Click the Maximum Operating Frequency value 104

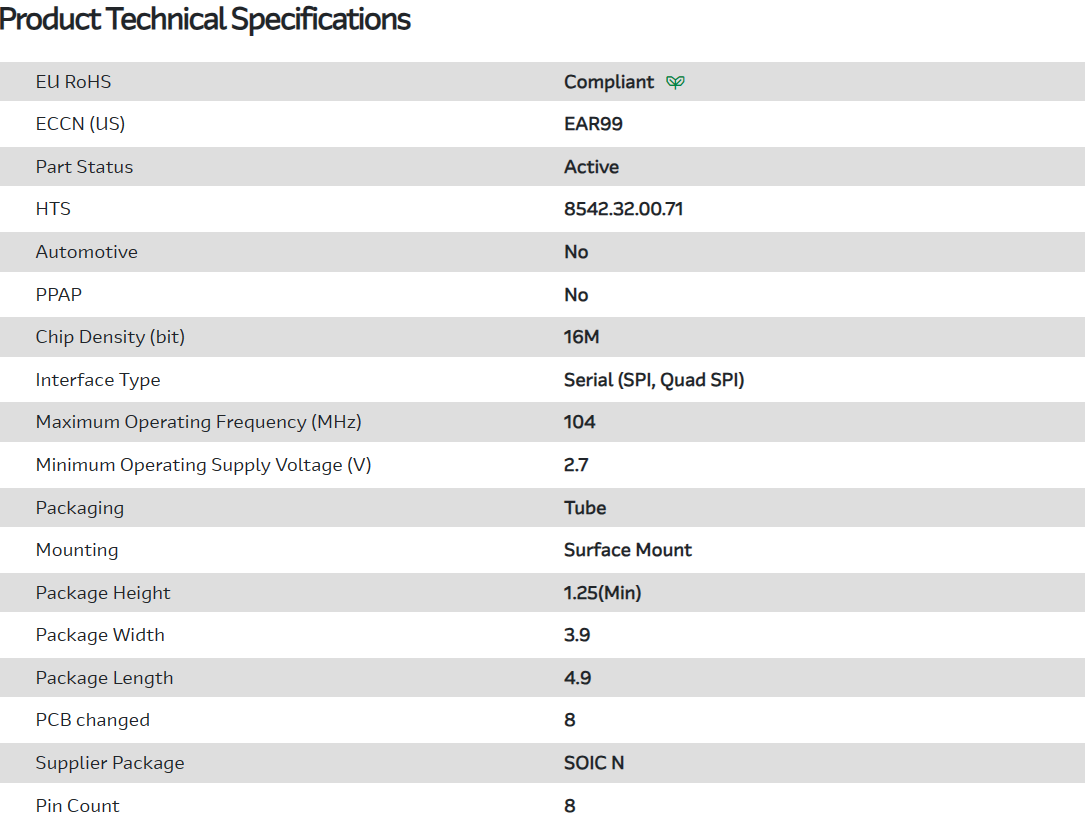pos(579,422)
